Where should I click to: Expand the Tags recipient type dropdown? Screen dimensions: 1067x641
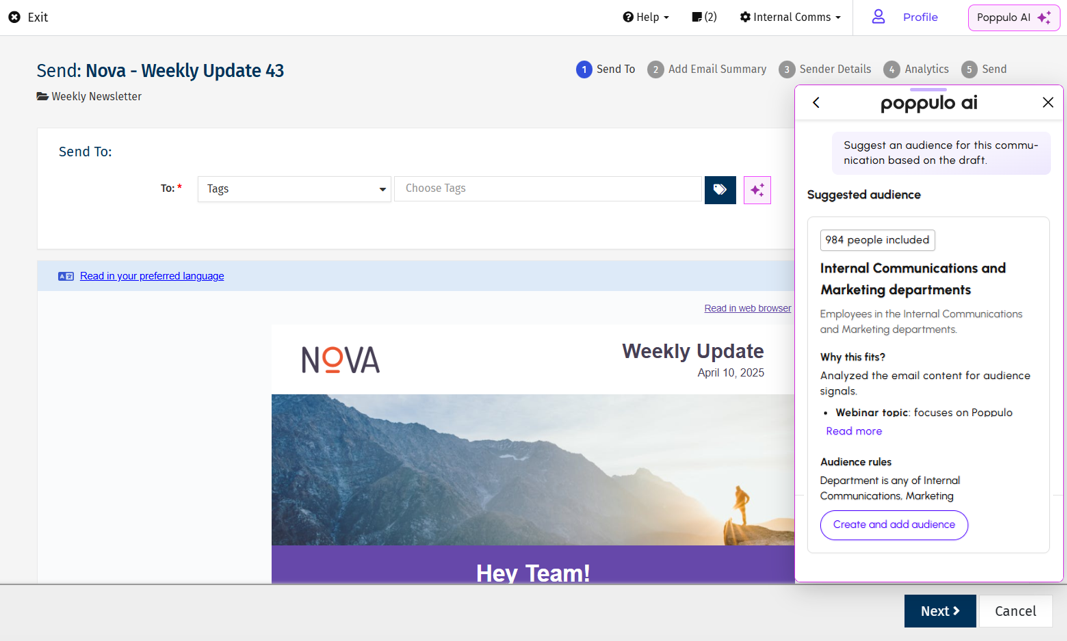click(294, 189)
